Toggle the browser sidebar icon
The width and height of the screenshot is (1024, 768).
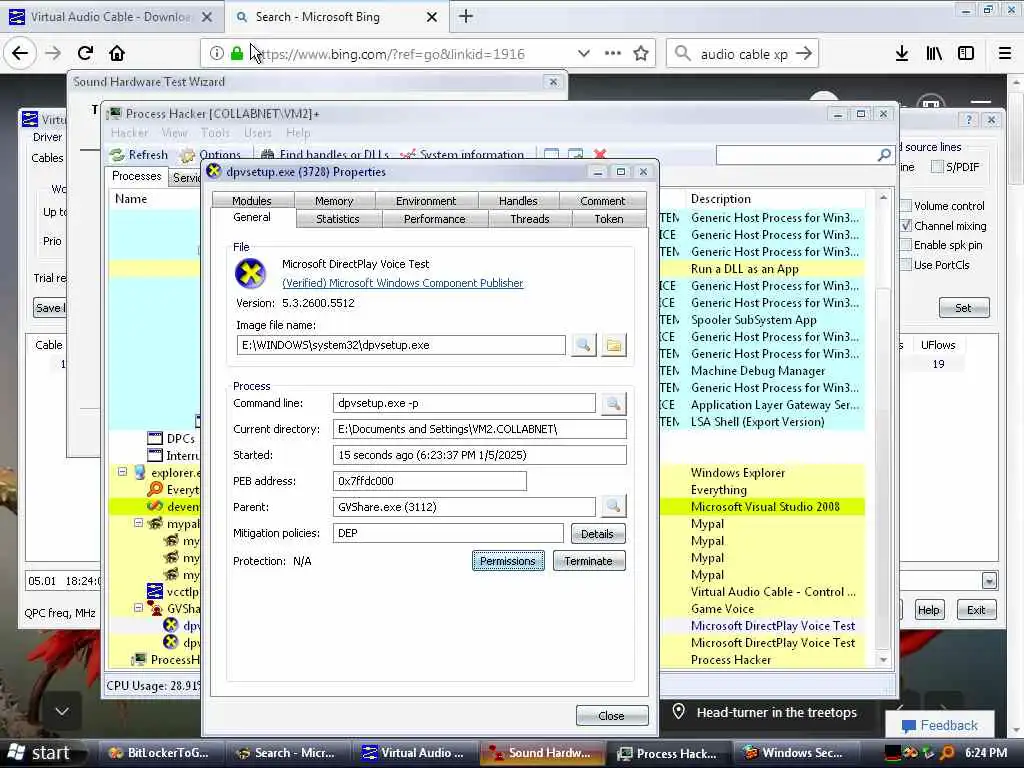pos(966,54)
